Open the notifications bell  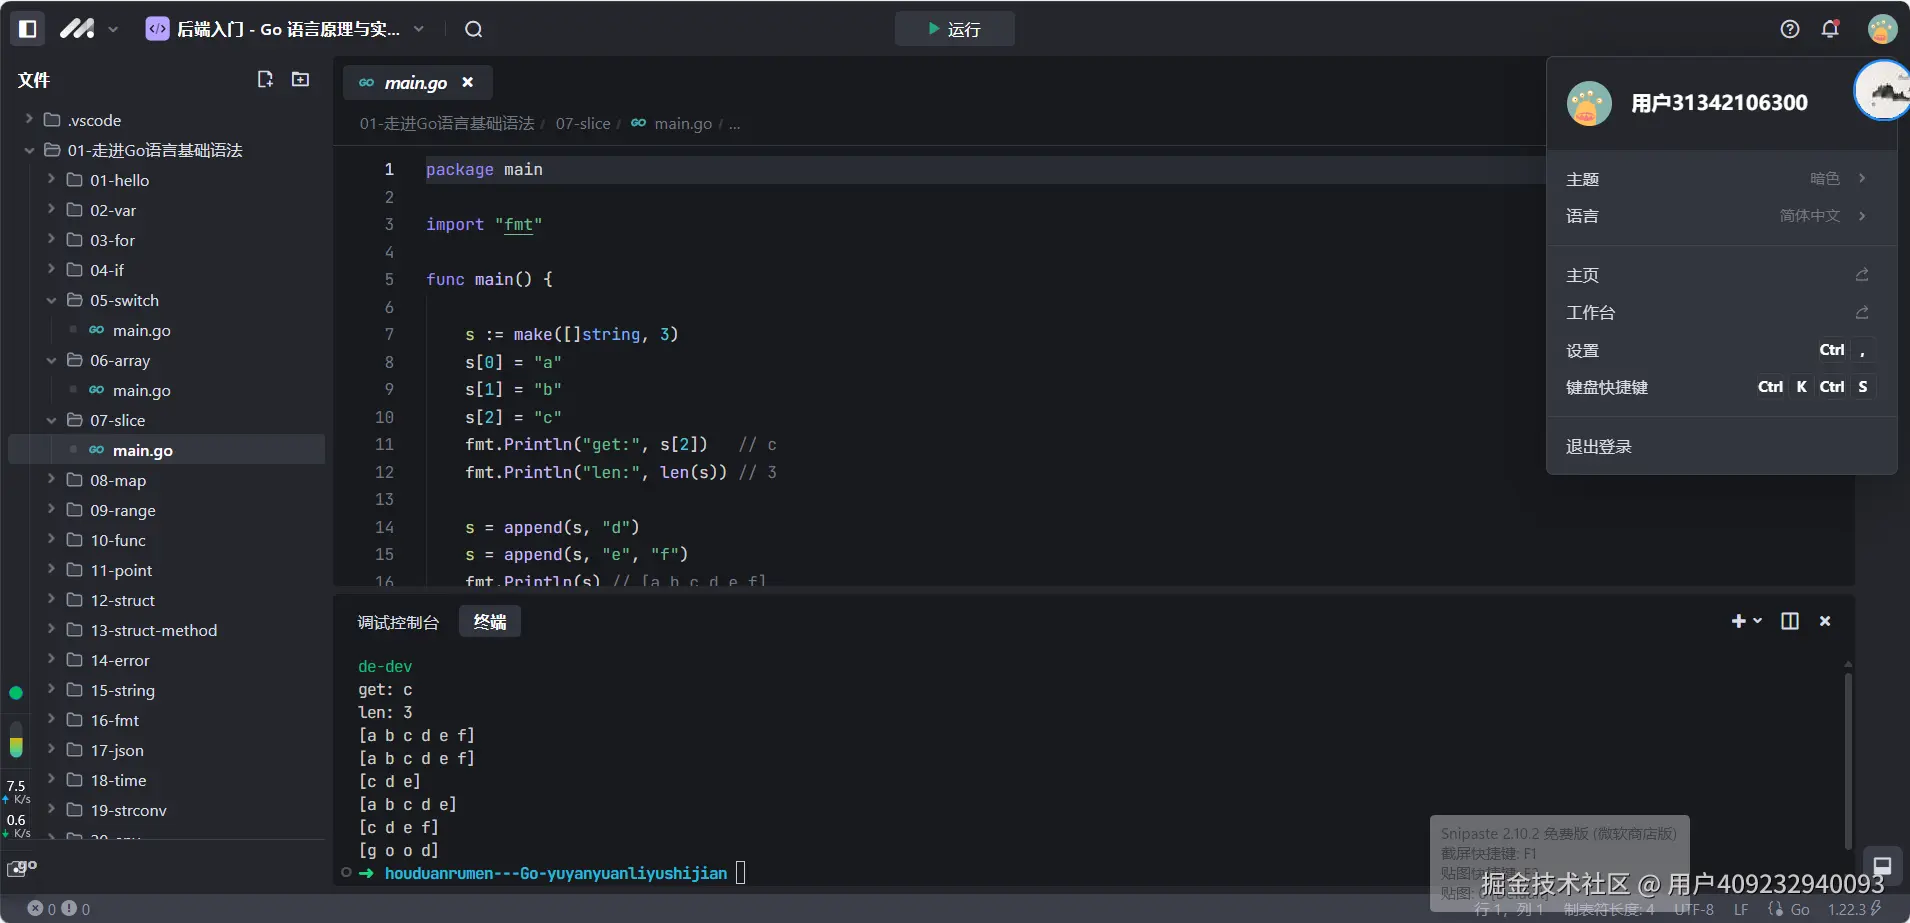point(1830,29)
